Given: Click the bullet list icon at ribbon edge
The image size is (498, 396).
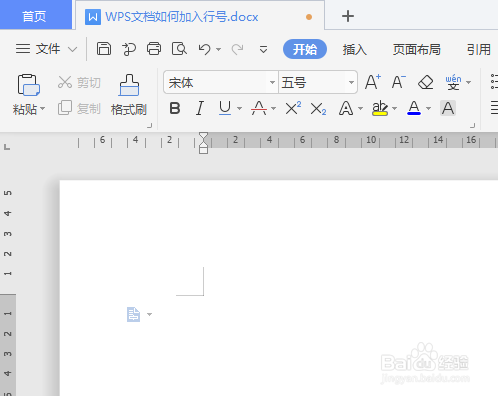Looking at the screenshot, I should [x=494, y=82].
